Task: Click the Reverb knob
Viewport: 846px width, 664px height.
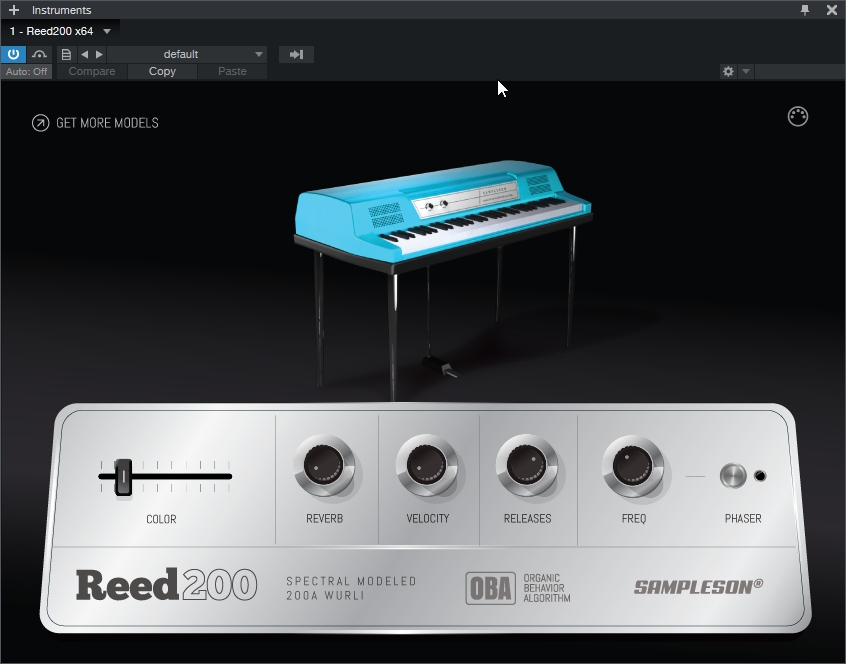Action: [323, 465]
